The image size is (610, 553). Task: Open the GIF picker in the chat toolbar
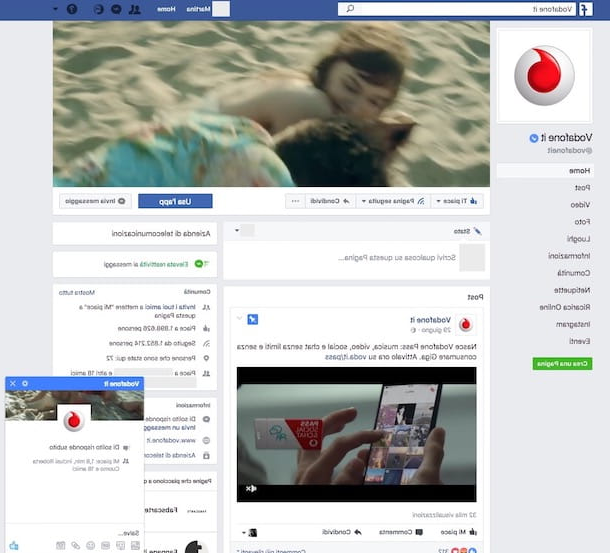105,546
